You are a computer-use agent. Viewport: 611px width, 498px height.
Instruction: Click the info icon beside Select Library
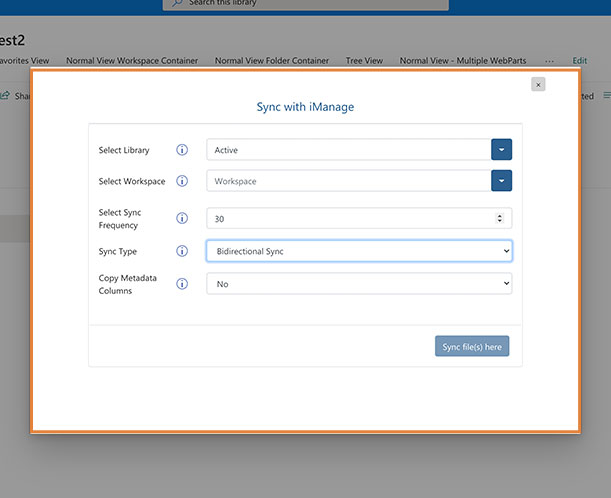click(182, 150)
